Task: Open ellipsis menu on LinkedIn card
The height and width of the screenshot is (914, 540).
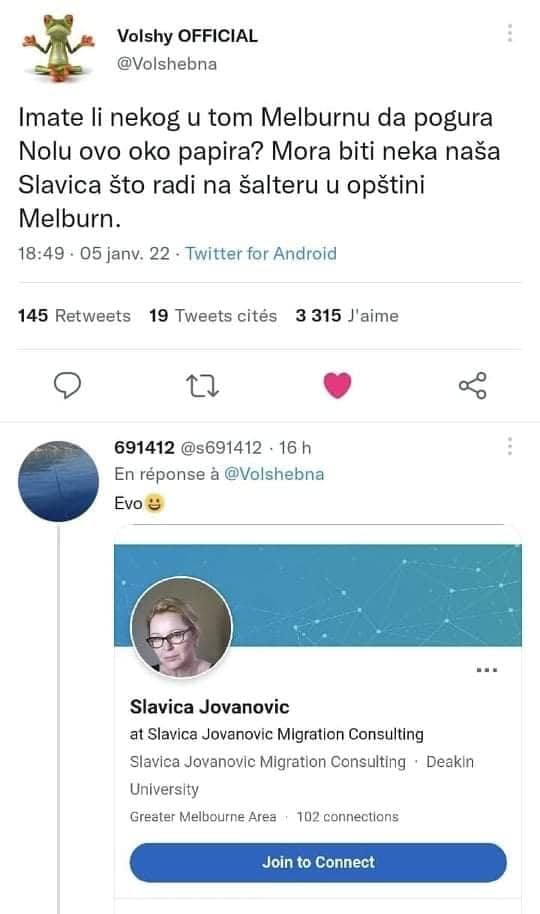Action: point(487,670)
